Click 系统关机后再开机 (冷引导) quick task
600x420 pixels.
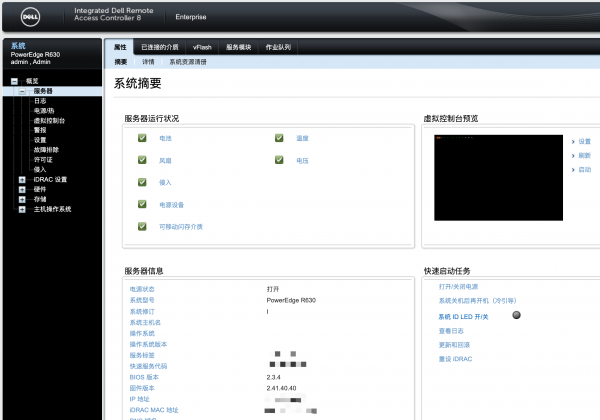click(x=478, y=301)
